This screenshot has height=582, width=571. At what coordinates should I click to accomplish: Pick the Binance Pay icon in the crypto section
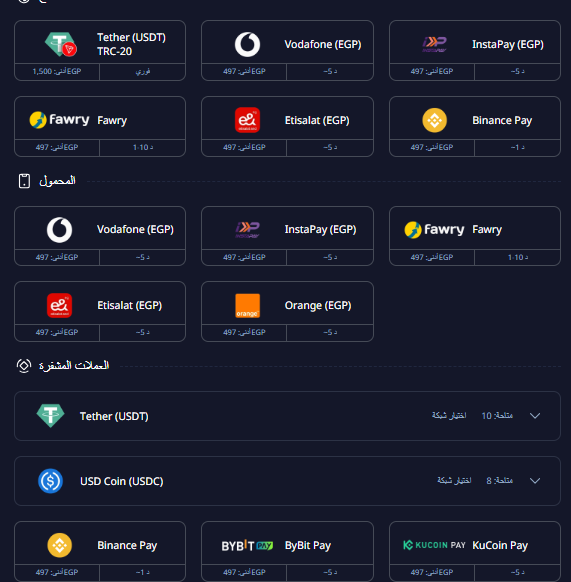[59, 545]
